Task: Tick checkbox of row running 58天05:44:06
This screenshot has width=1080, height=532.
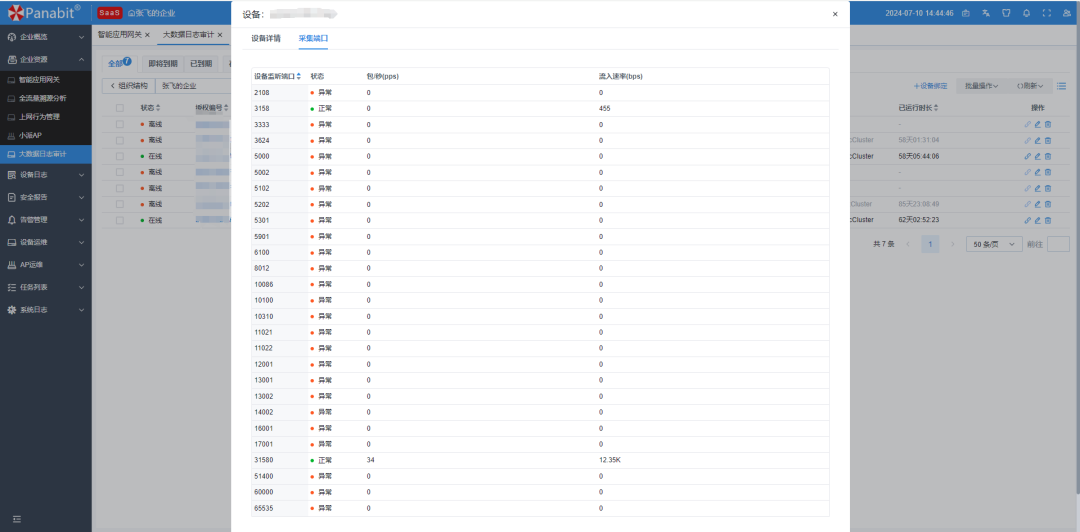Action: point(120,156)
